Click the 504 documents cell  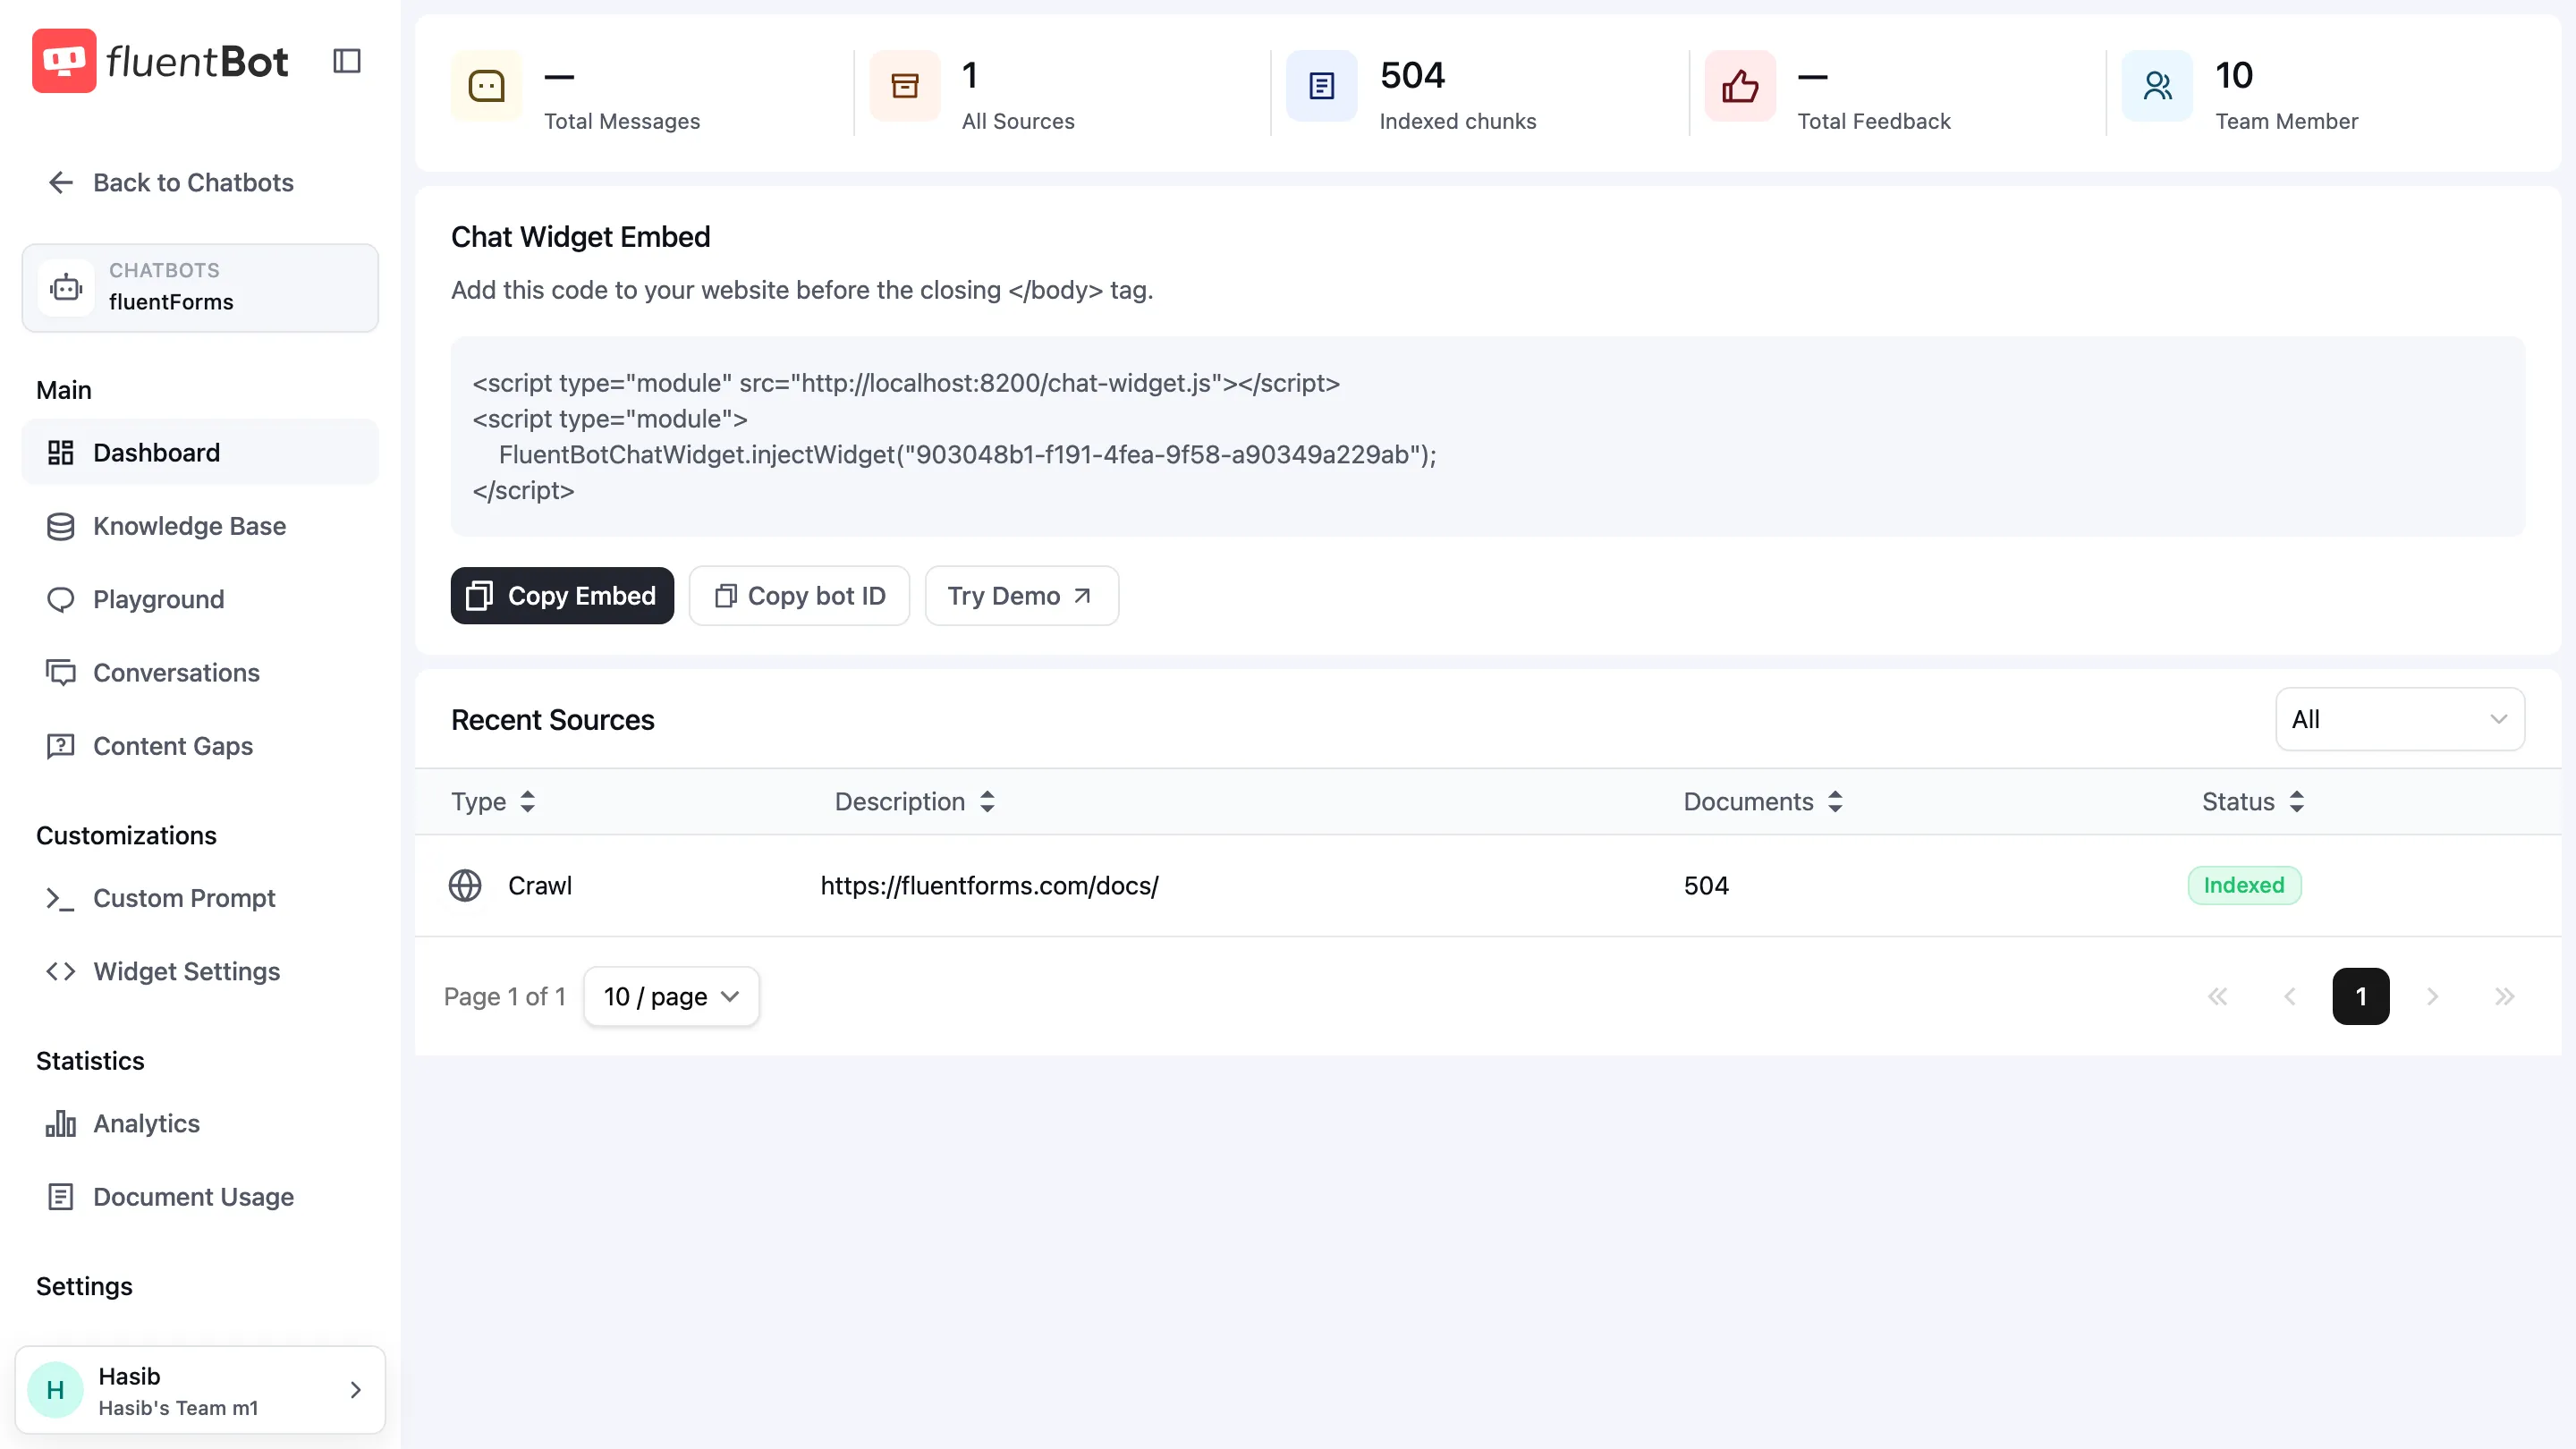[x=1706, y=885]
